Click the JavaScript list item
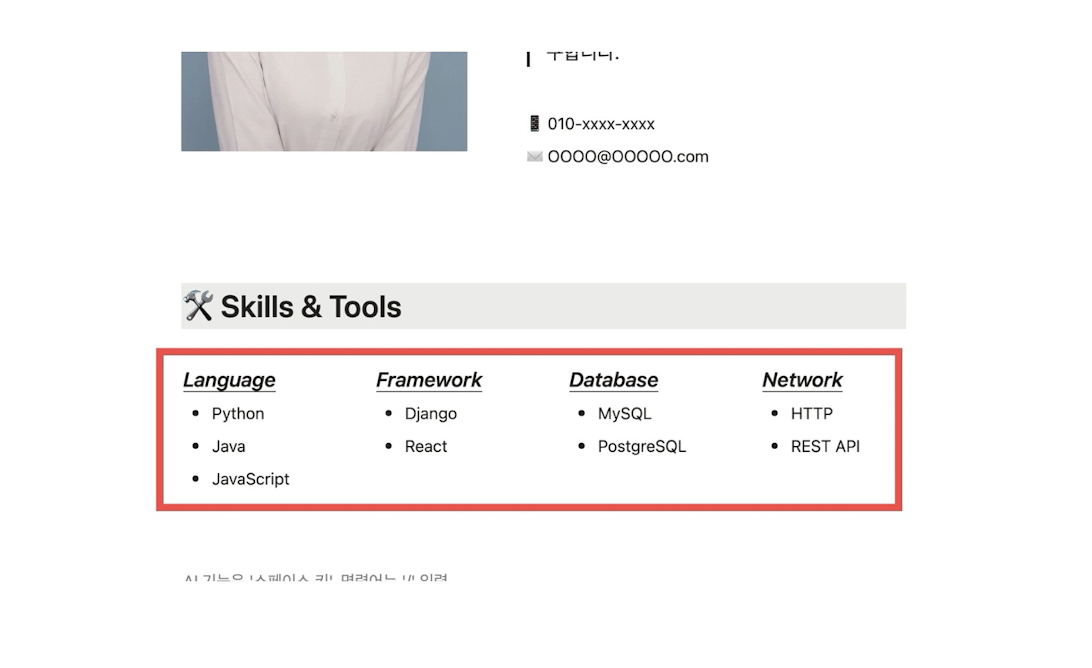The width and height of the screenshot is (1092, 668). click(x=251, y=479)
